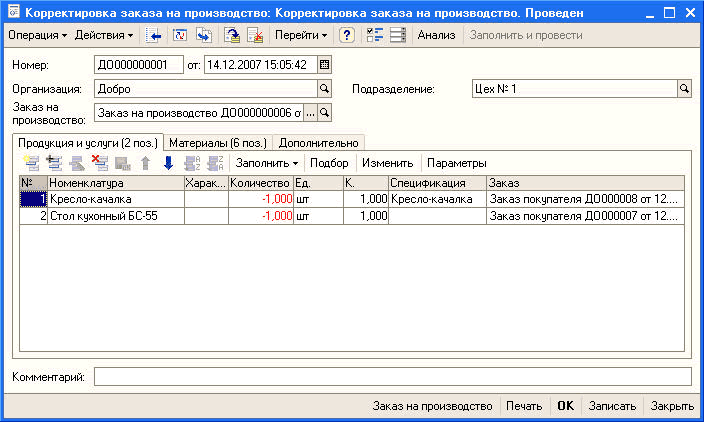Image resolution: width=704 pixels, height=422 pixels.
Task: Move row down blue arrow icon
Action: coord(168,163)
